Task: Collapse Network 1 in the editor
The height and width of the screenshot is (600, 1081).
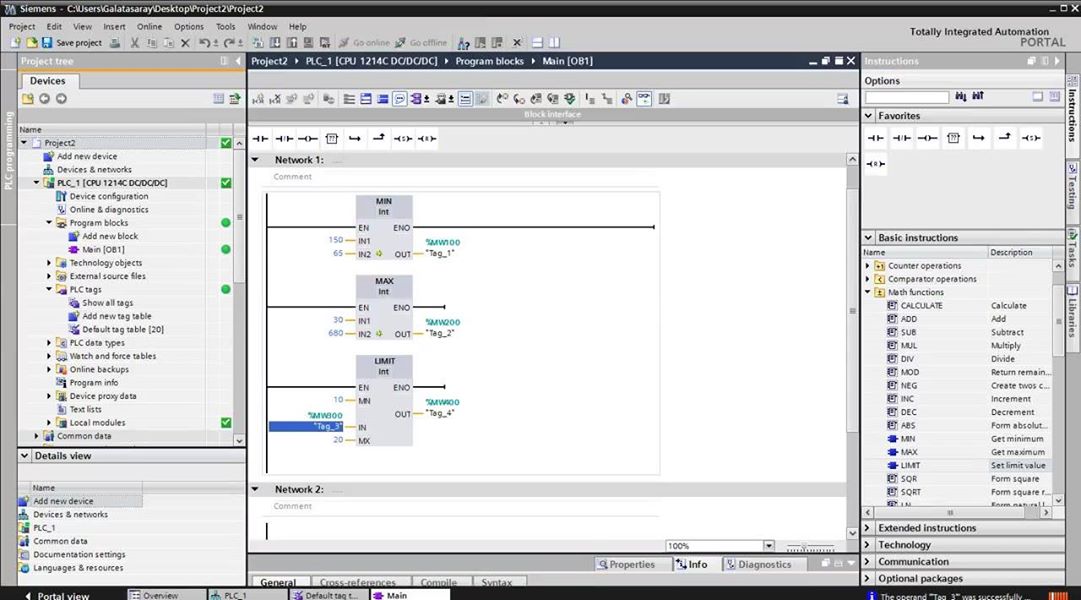Action: coord(255,160)
